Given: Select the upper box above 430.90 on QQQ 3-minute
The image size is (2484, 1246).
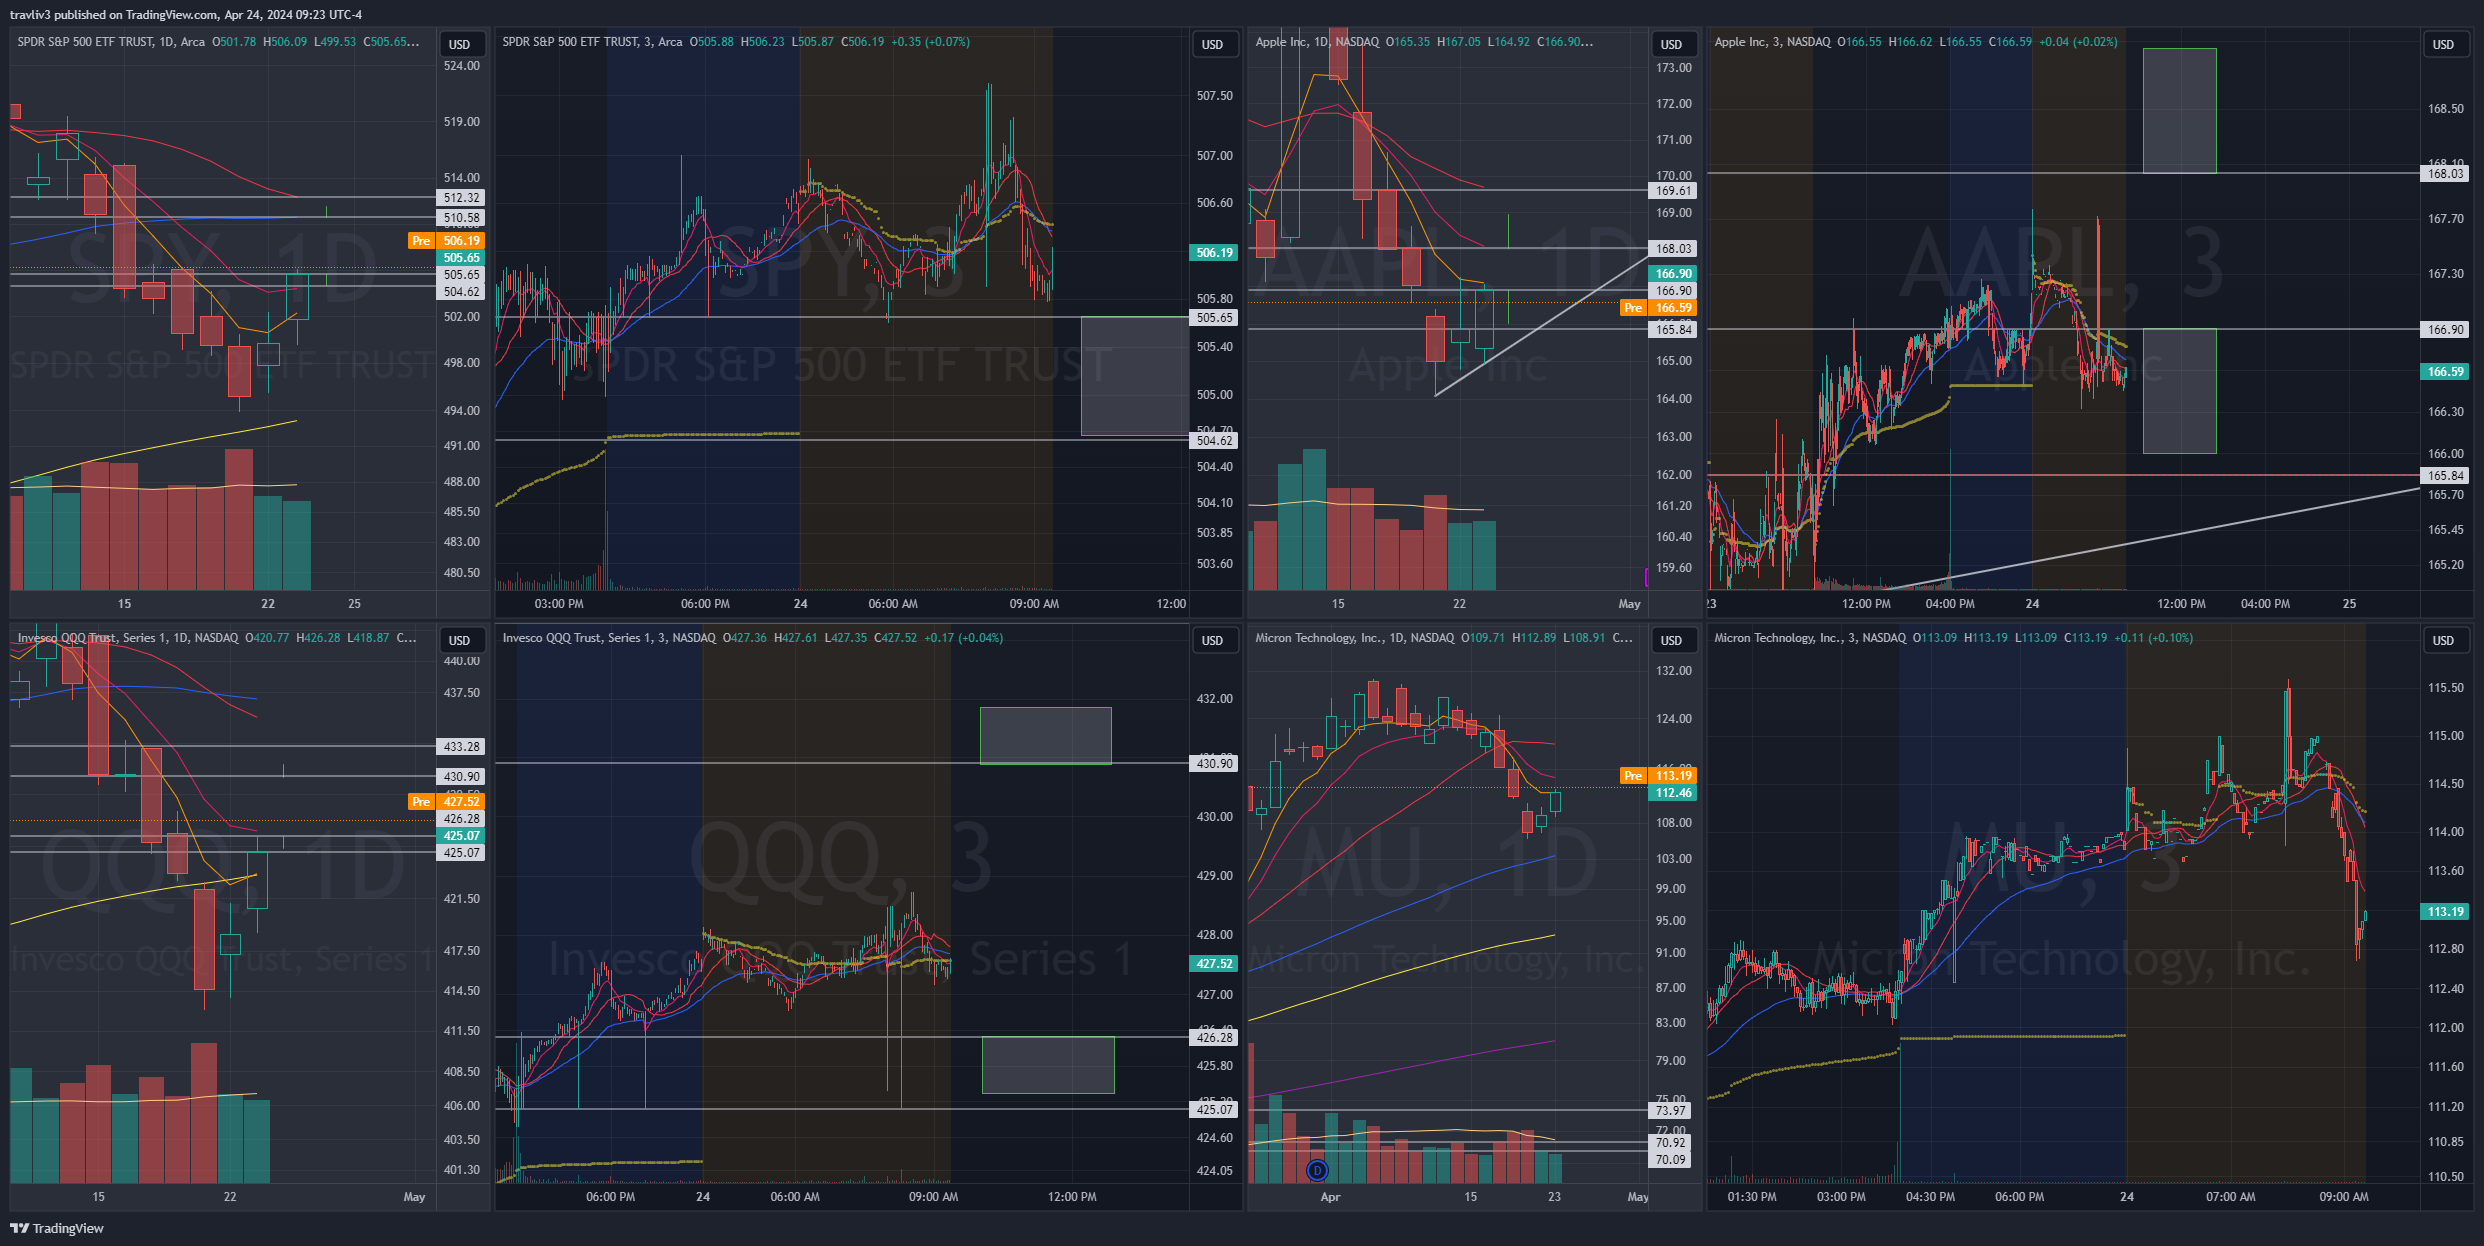Looking at the screenshot, I should click(1045, 736).
